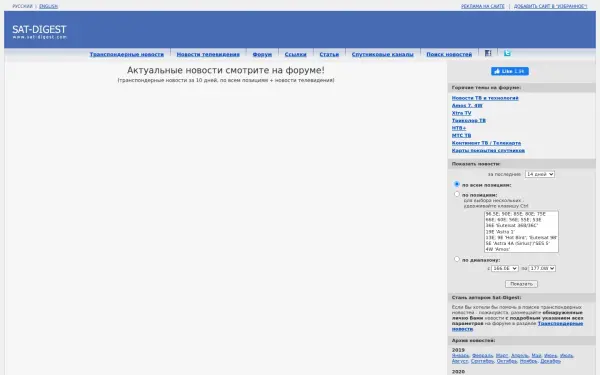Select the '90.5E; 90E; 85E' row in positions list

click(521, 214)
